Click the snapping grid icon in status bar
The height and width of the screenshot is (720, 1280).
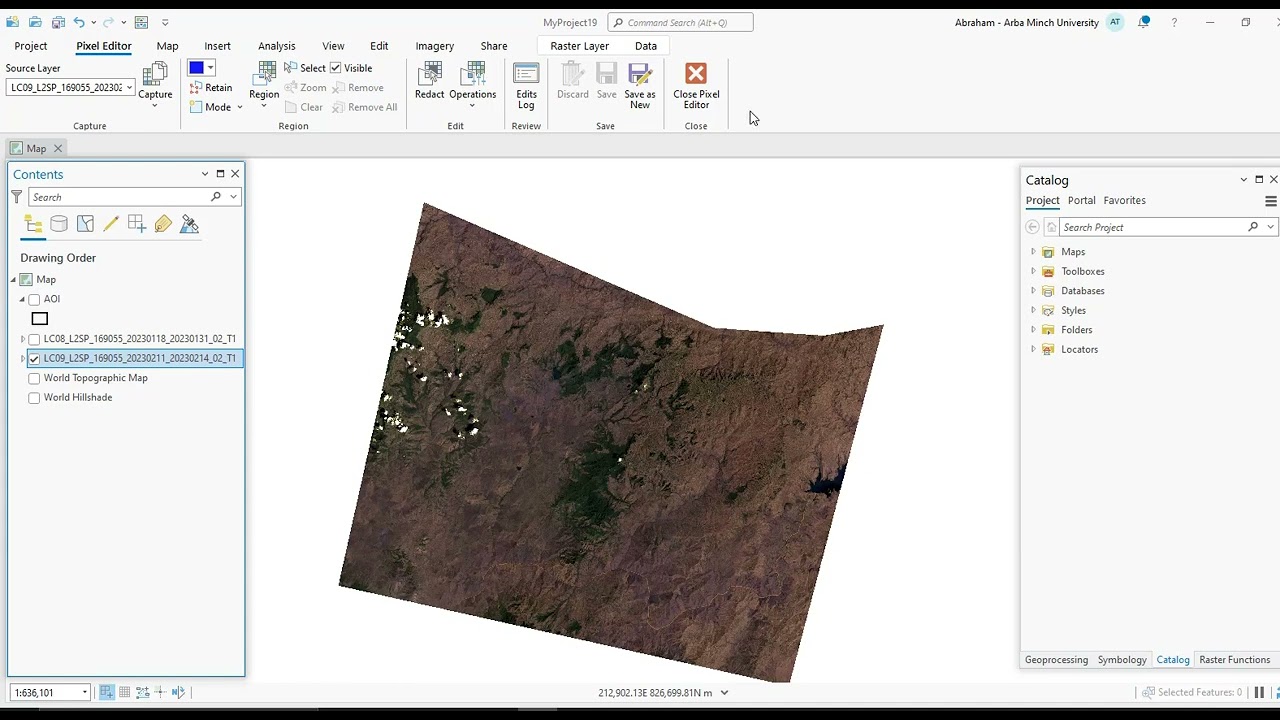(107, 692)
